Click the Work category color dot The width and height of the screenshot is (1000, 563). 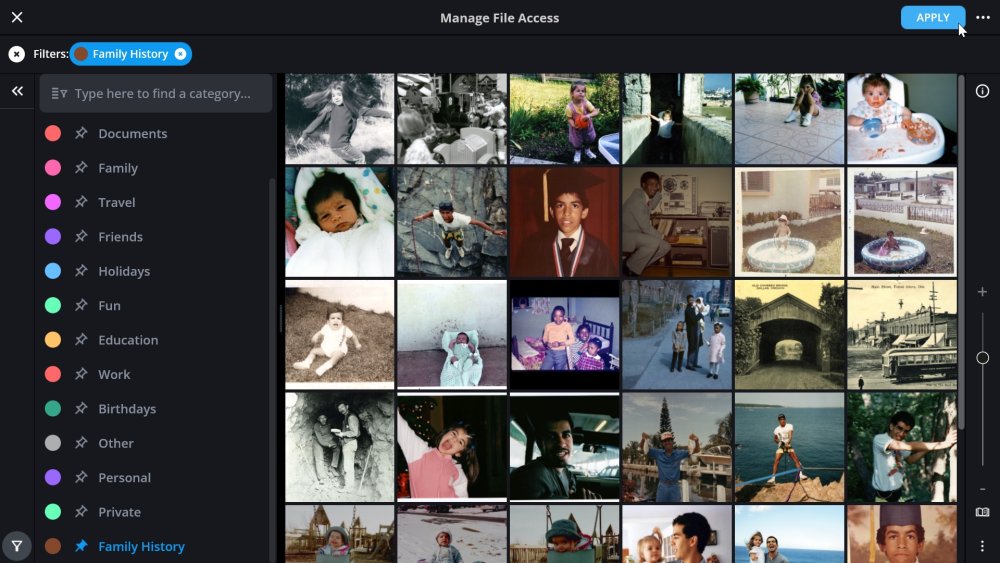pyautogui.click(x=53, y=374)
